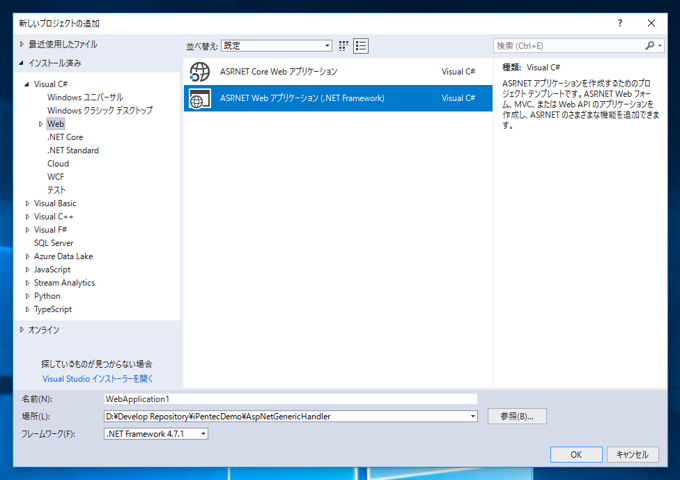Expand the Azure Data Lake node
The width and height of the screenshot is (680, 480).
tap(27, 257)
